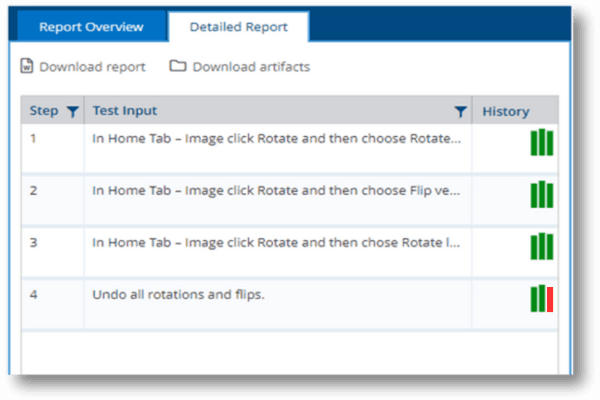Click the folder icon beside Download artifacts
The height and width of the screenshot is (400, 600).
point(178,67)
